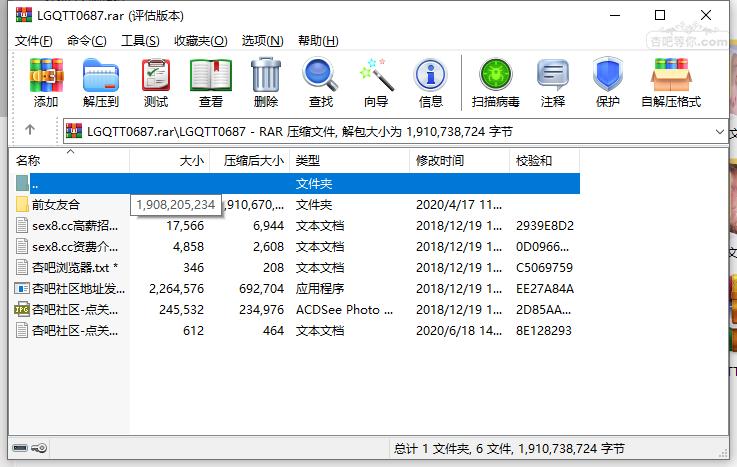Click WinRAR icon in the title bar
This screenshot has height=467, width=737.
24,15
